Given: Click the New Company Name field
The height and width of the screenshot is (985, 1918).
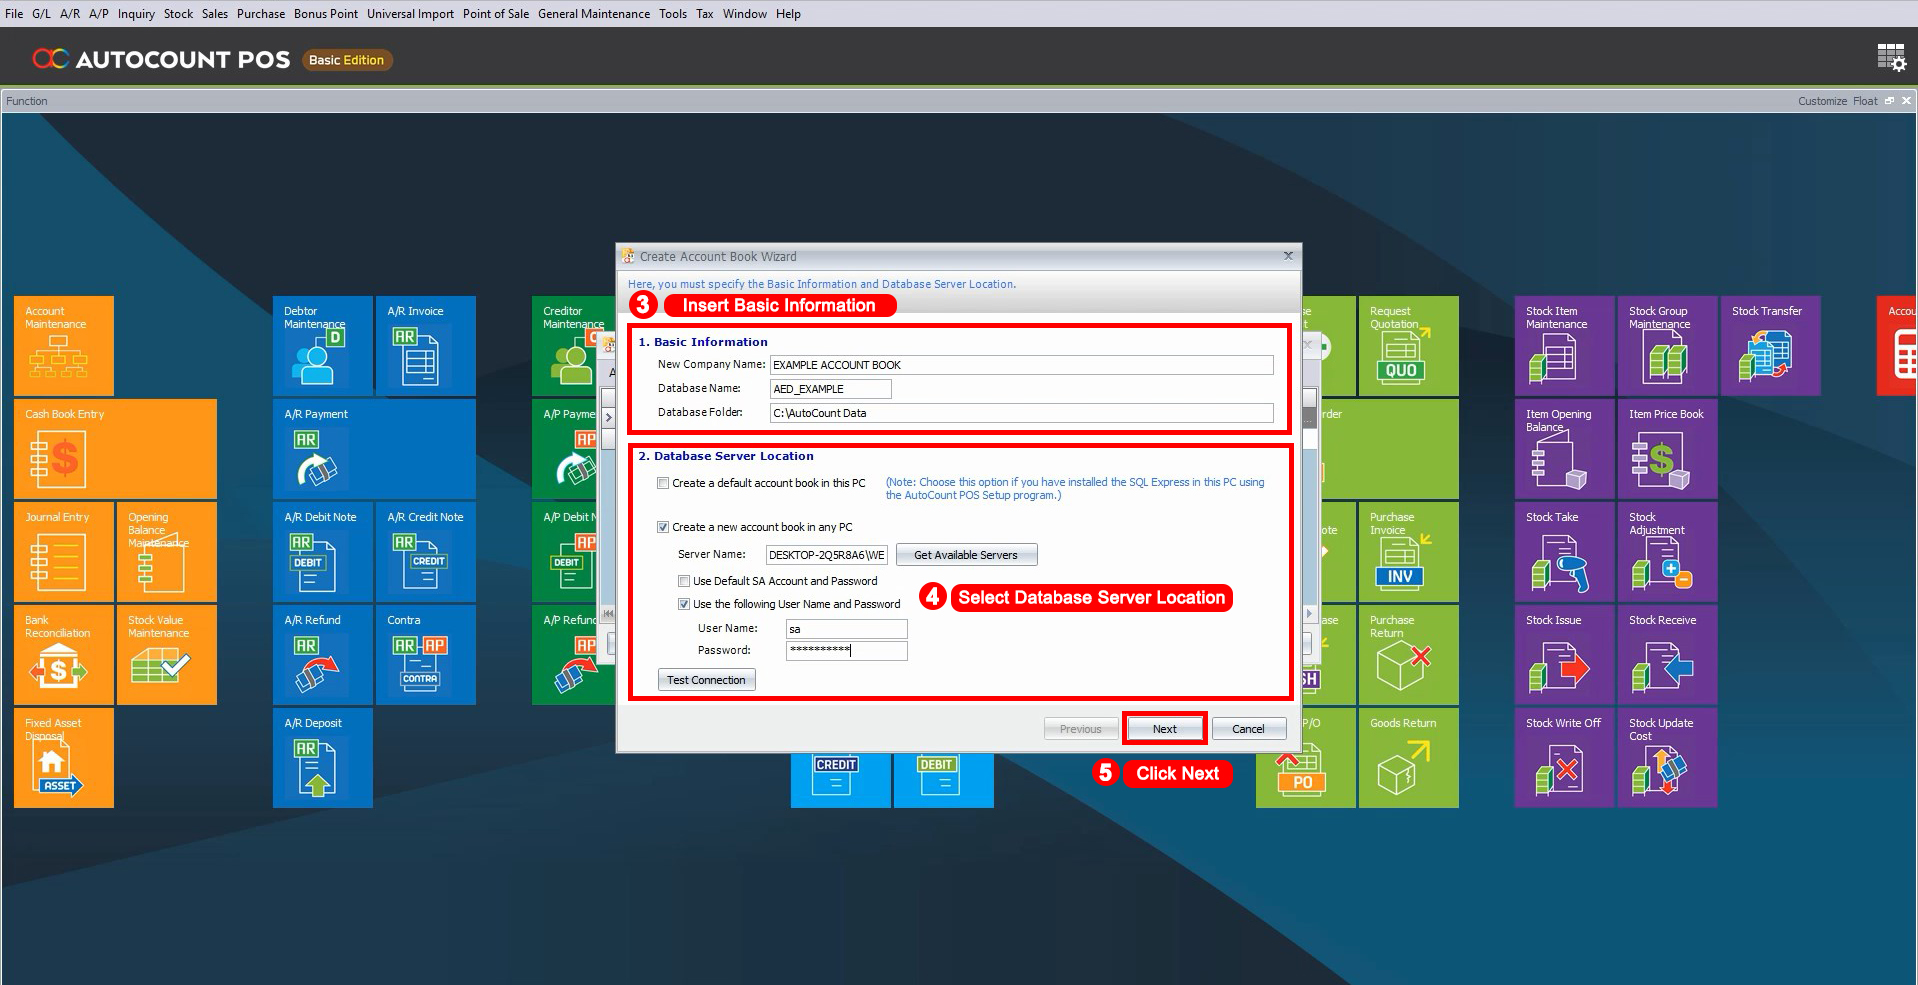Looking at the screenshot, I should click(x=1021, y=365).
